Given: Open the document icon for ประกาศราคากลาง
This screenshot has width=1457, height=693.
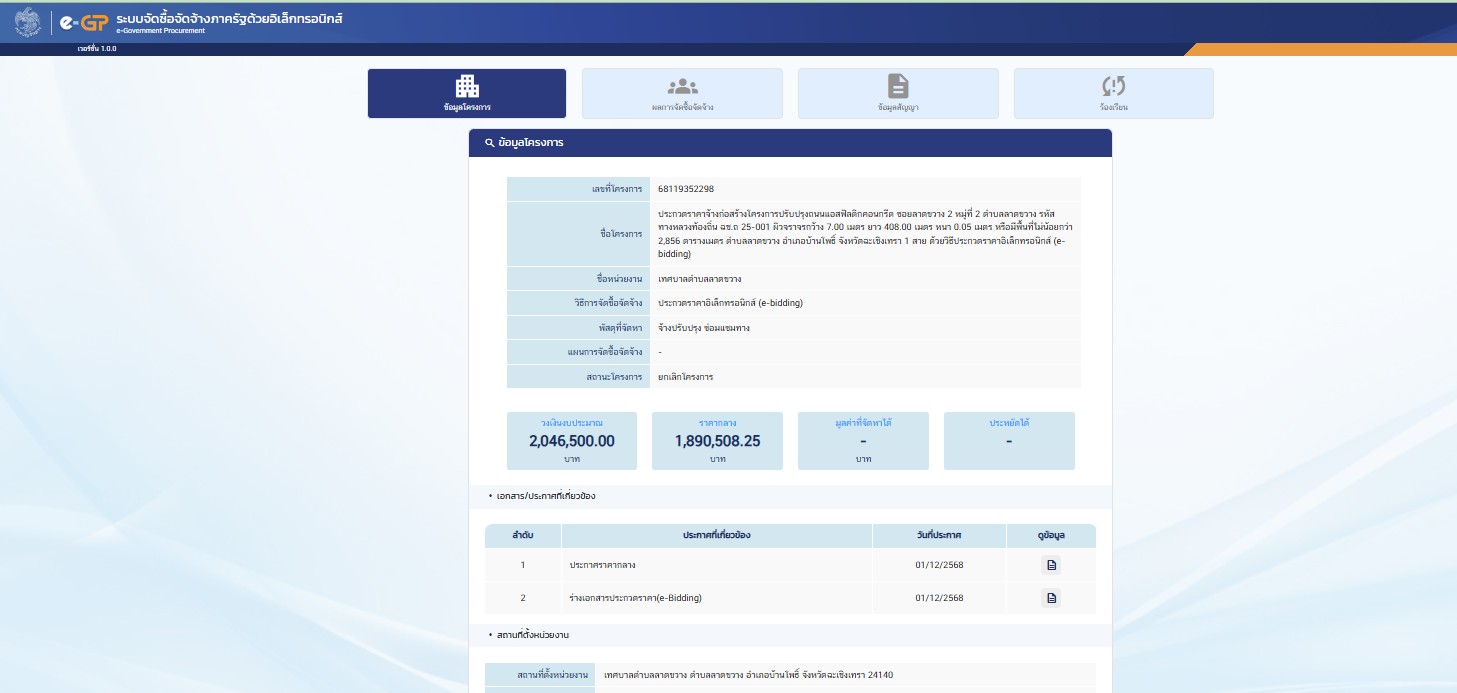Looking at the screenshot, I should (1051, 565).
